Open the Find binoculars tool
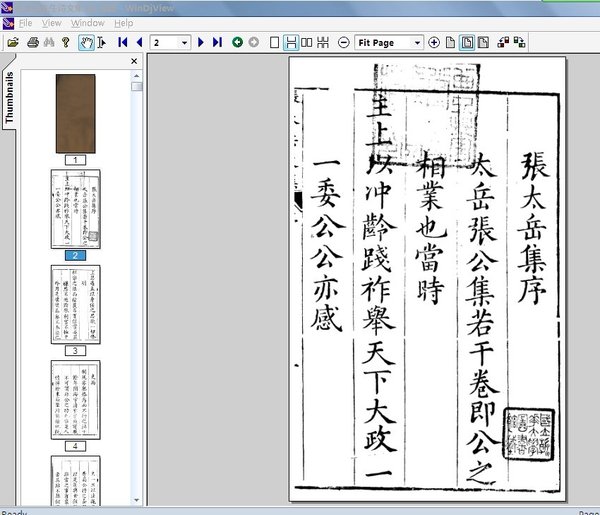Viewport: 600px width, 515px height. pyautogui.click(x=49, y=43)
